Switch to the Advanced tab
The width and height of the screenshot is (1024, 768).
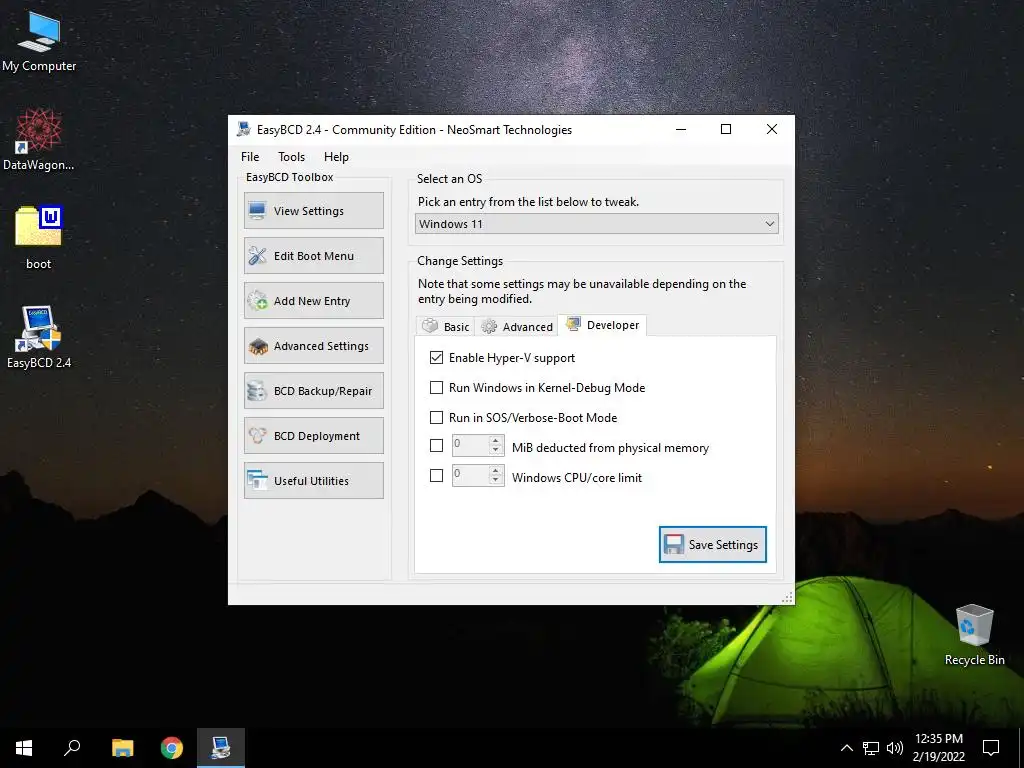coord(517,326)
